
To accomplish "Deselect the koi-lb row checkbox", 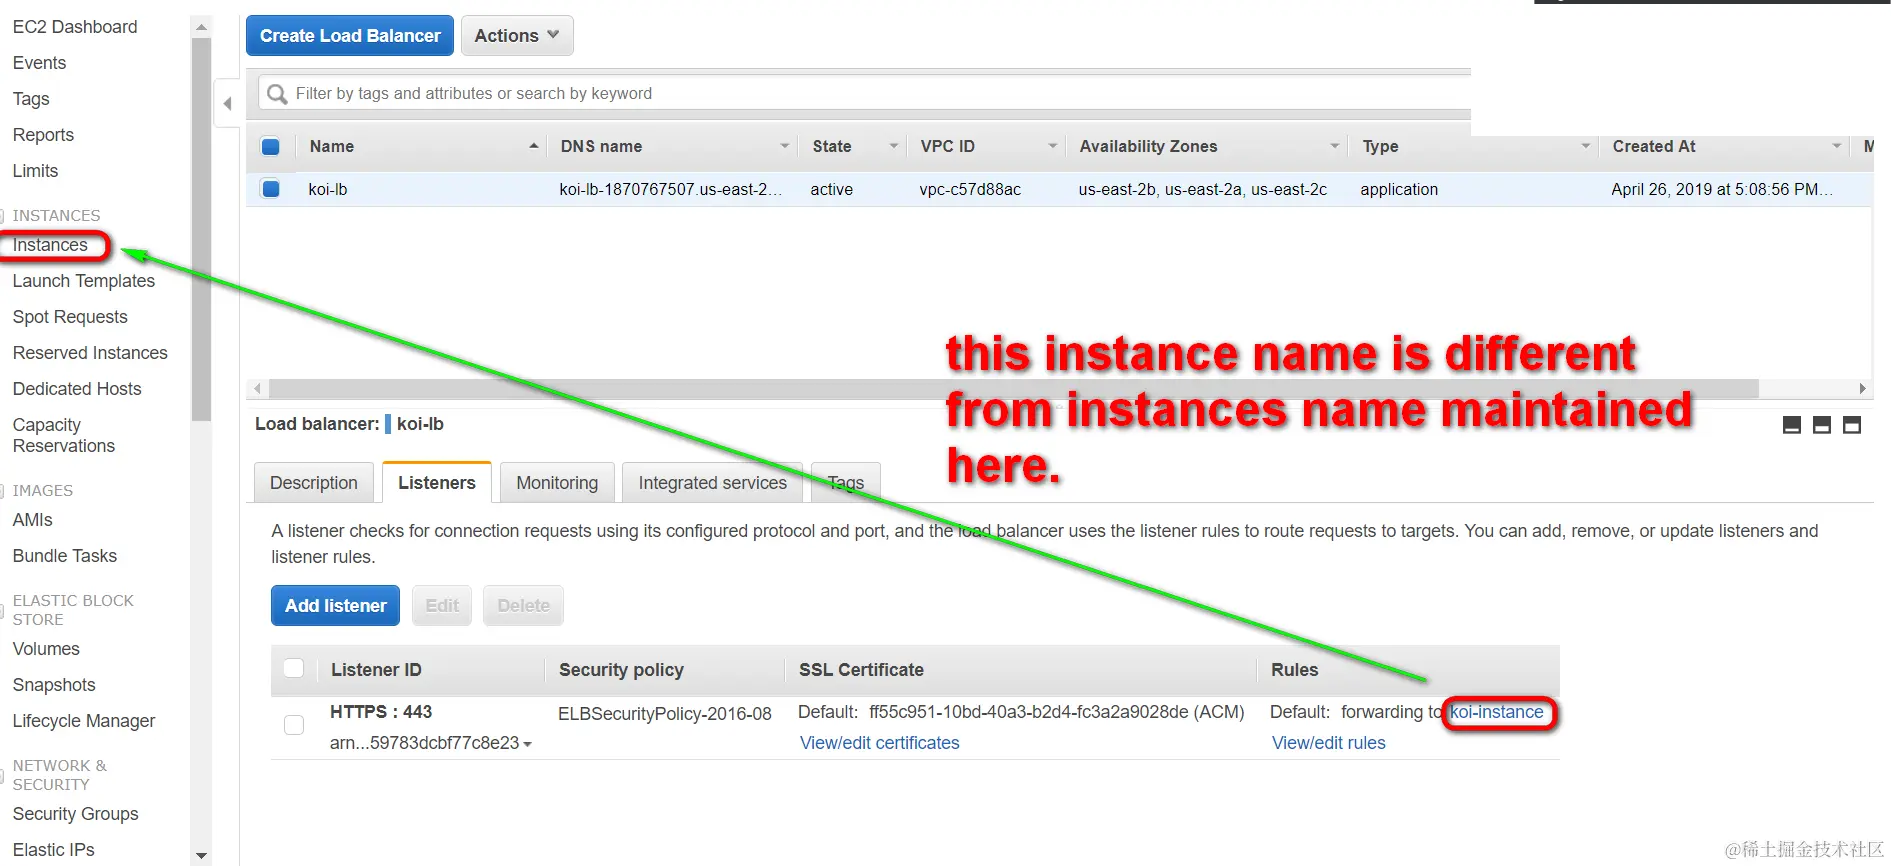I will tap(270, 188).
